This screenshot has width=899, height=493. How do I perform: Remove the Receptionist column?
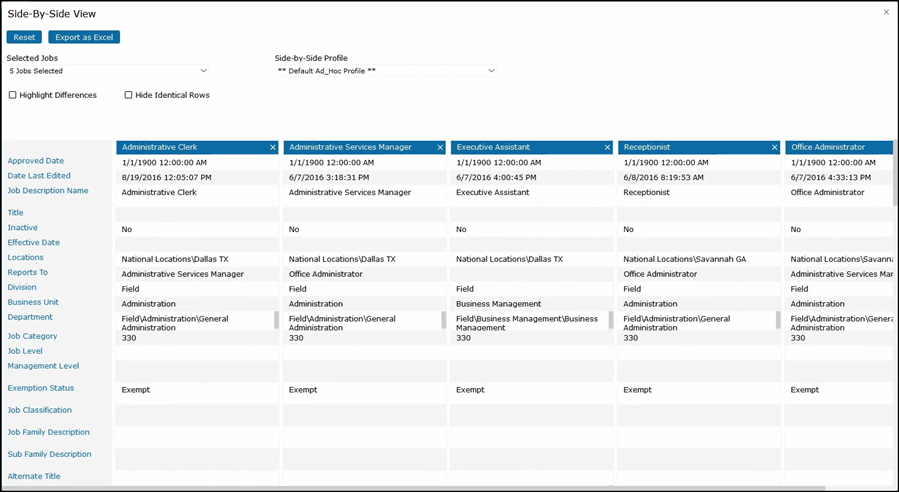point(774,148)
